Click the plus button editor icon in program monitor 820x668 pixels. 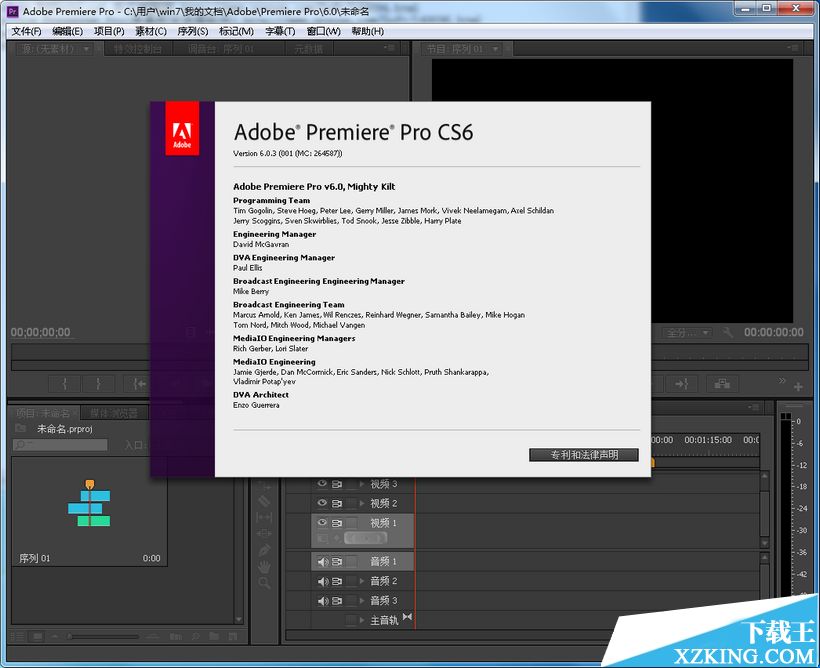coord(798,387)
